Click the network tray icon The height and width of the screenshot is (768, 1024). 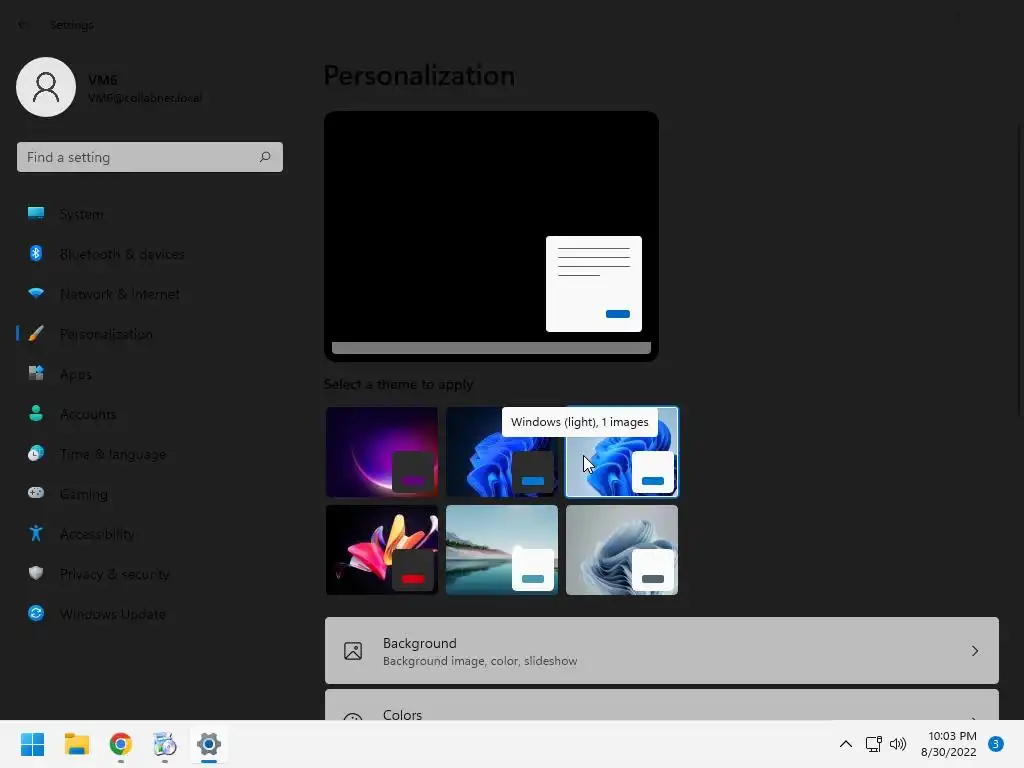pyautogui.click(x=873, y=744)
